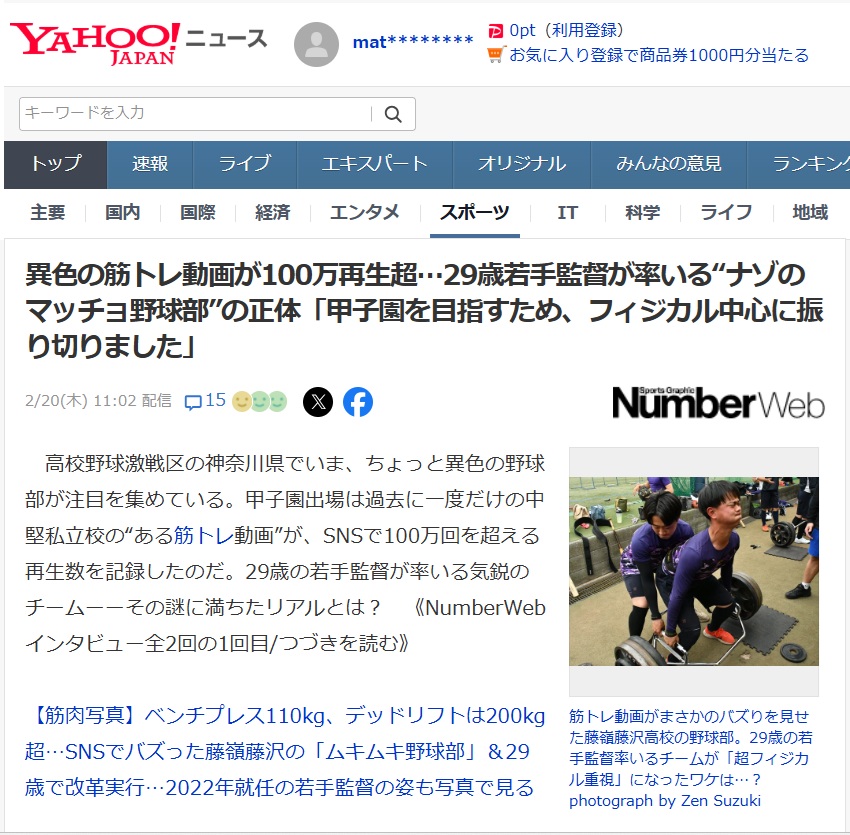Open the みんなの意見 navigation tab
850x835 pixels.
668,164
